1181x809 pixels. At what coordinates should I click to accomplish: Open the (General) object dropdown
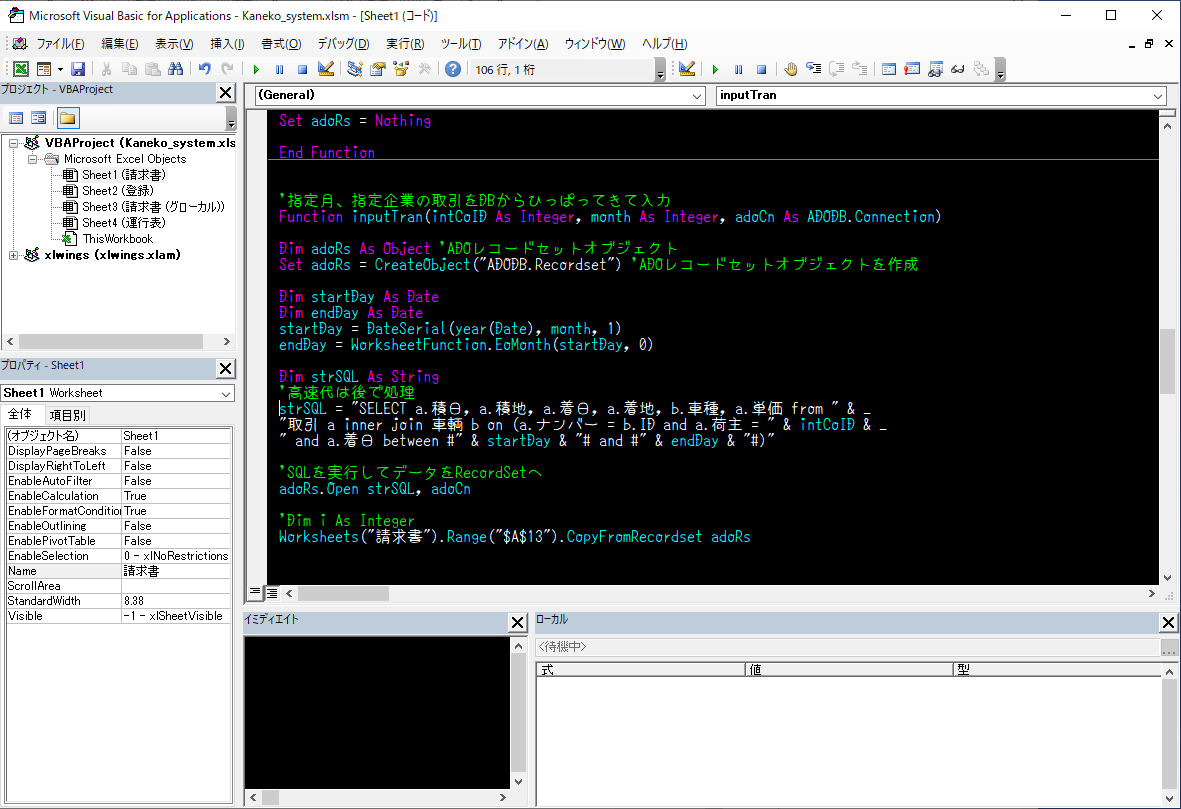(697, 96)
